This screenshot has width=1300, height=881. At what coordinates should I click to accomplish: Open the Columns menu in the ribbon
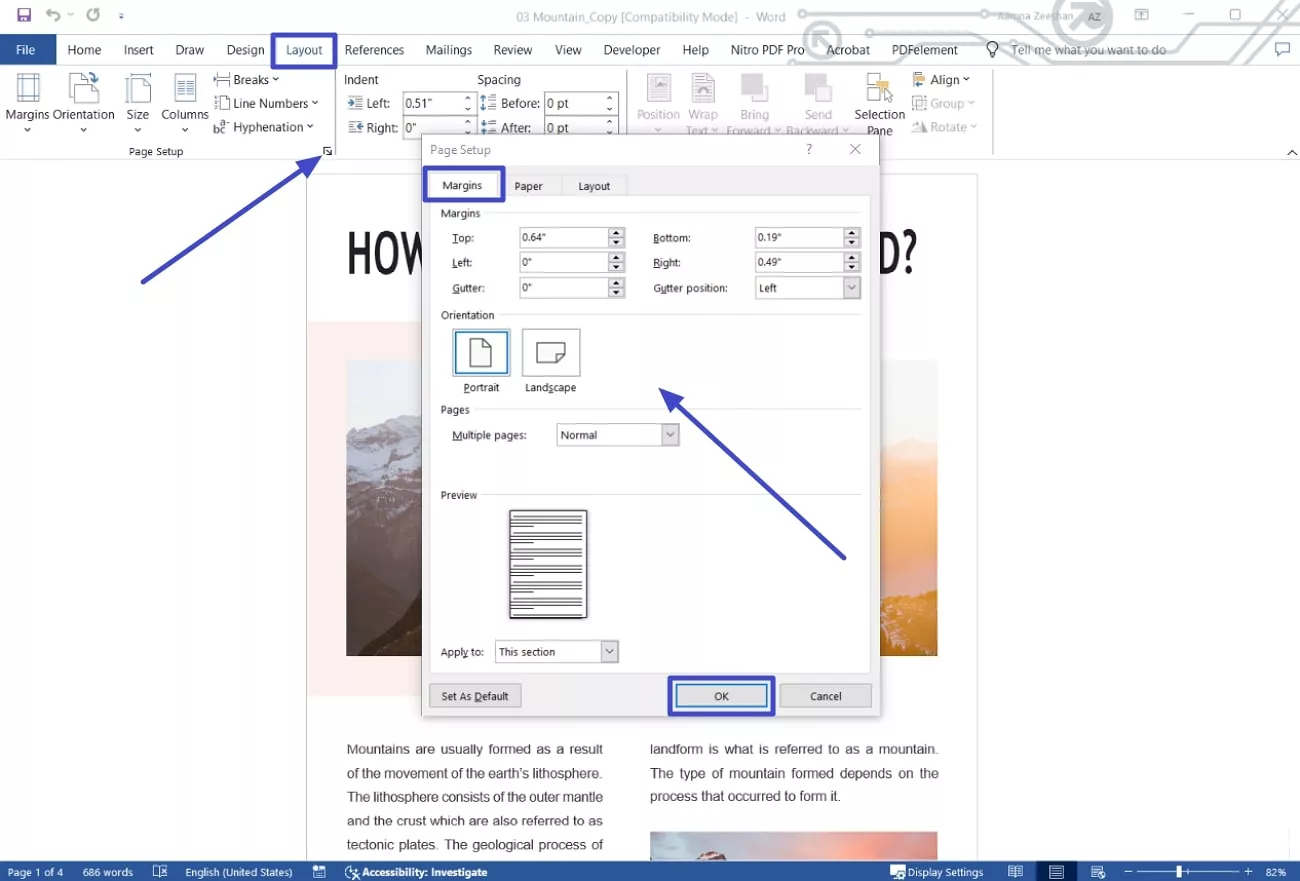(x=185, y=103)
